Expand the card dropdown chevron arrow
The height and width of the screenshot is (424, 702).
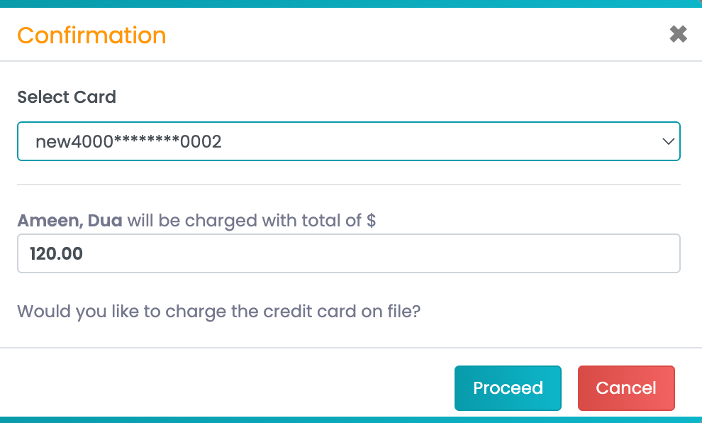(x=668, y=141)
